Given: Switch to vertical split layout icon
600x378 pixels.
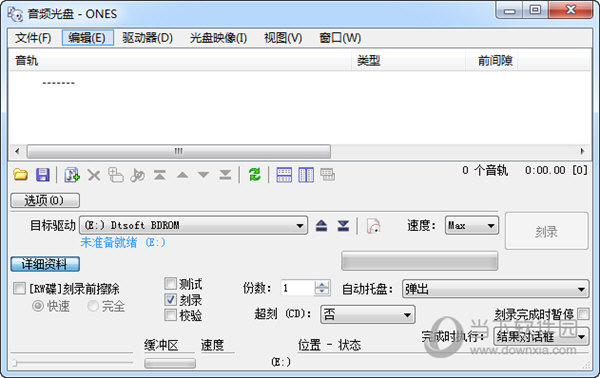Looking at the screenshot, I should (306, 175).
